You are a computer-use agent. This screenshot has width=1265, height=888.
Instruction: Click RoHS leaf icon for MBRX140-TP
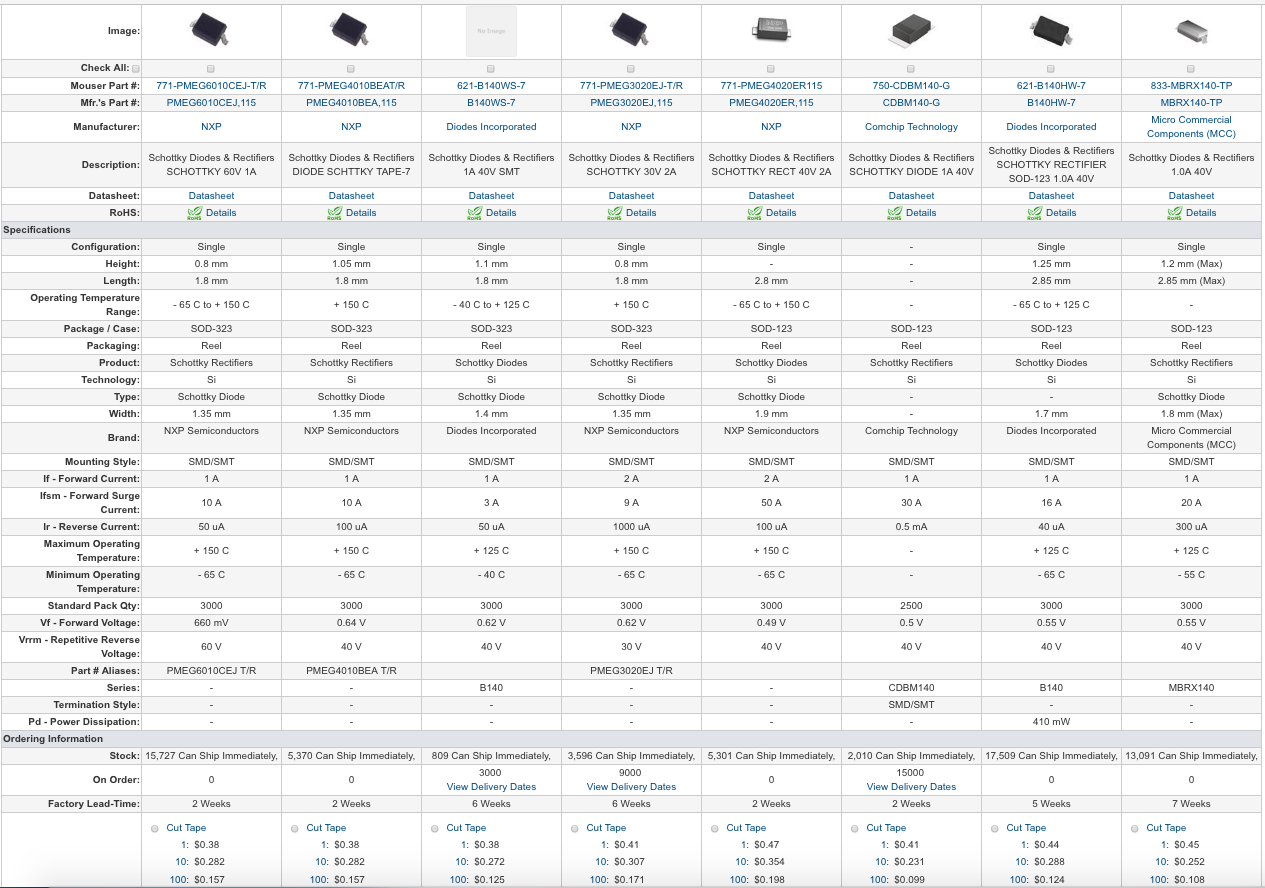coord(1174,212)
